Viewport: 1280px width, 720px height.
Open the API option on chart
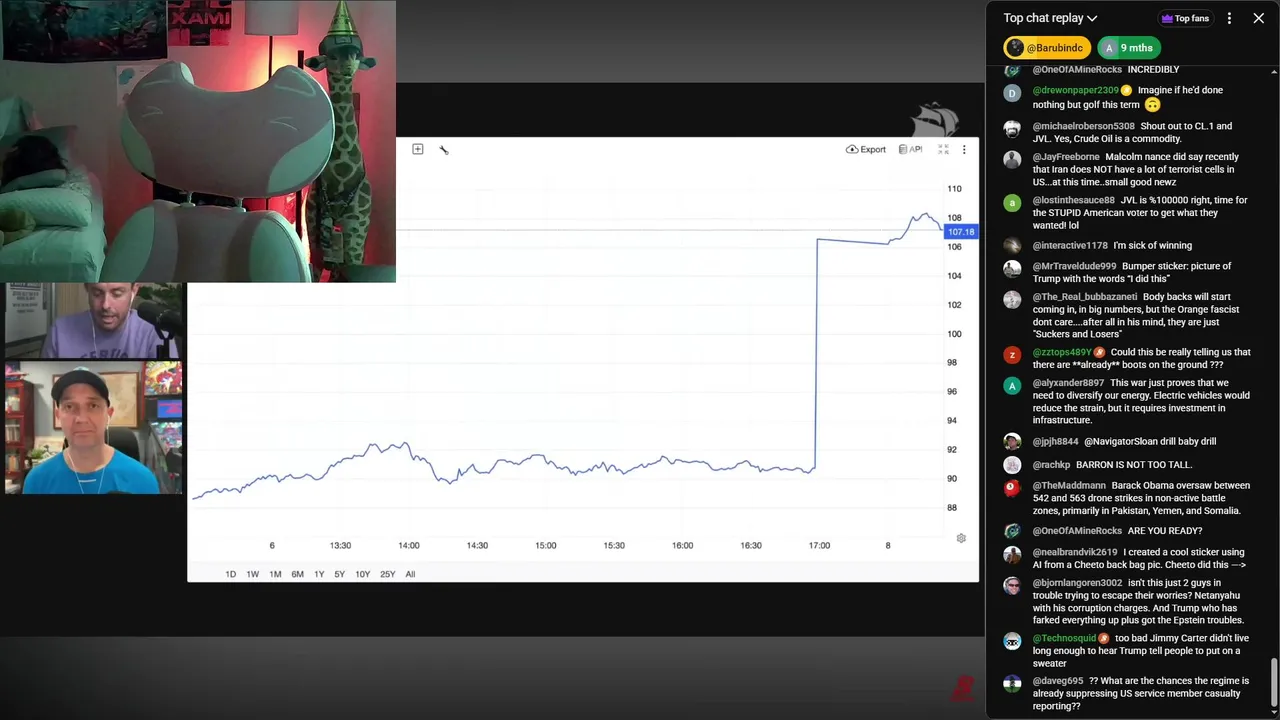tap(910, 149)
